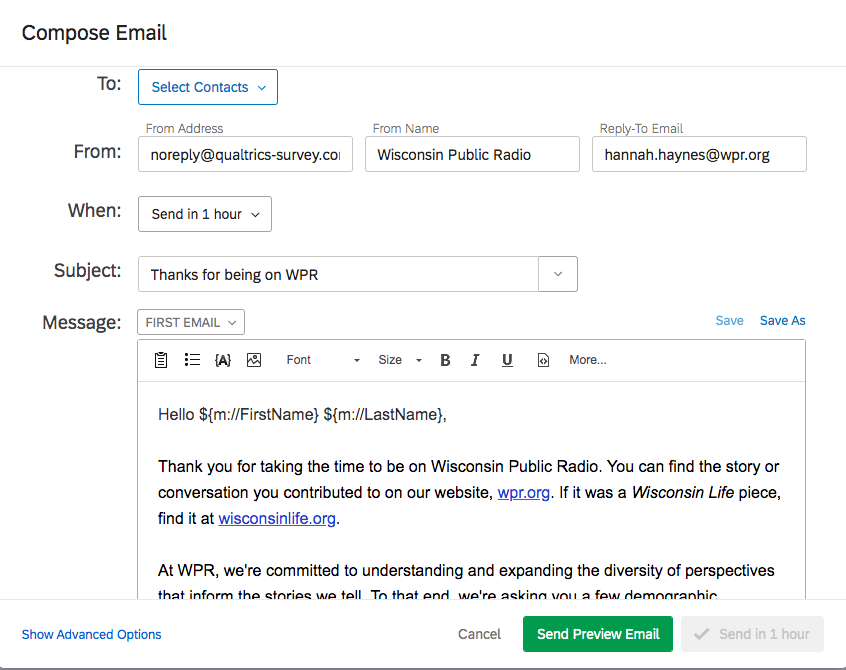The height and width of the screenshot is (670, 846).
Task: Insert a bulleted list via toolbar icon
Action: pyautogui.click(x=192, y=360)
